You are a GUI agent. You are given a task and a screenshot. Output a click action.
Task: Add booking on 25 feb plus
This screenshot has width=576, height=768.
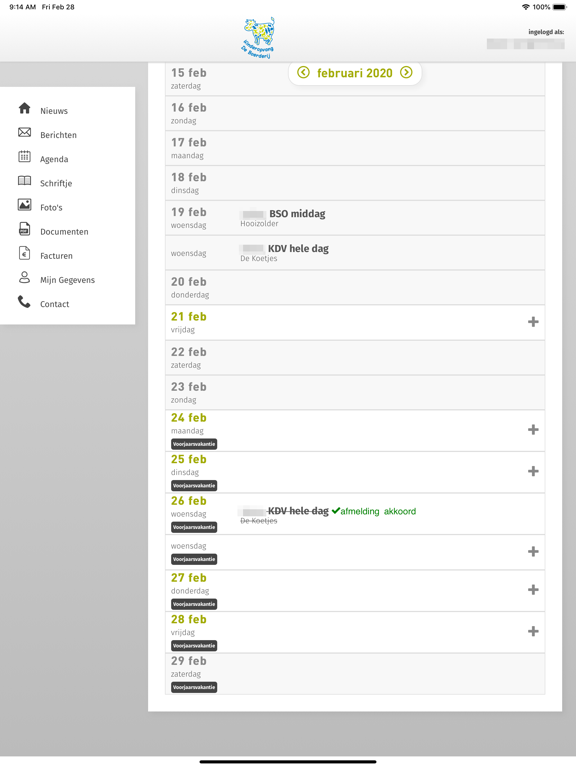pos(533,471)
